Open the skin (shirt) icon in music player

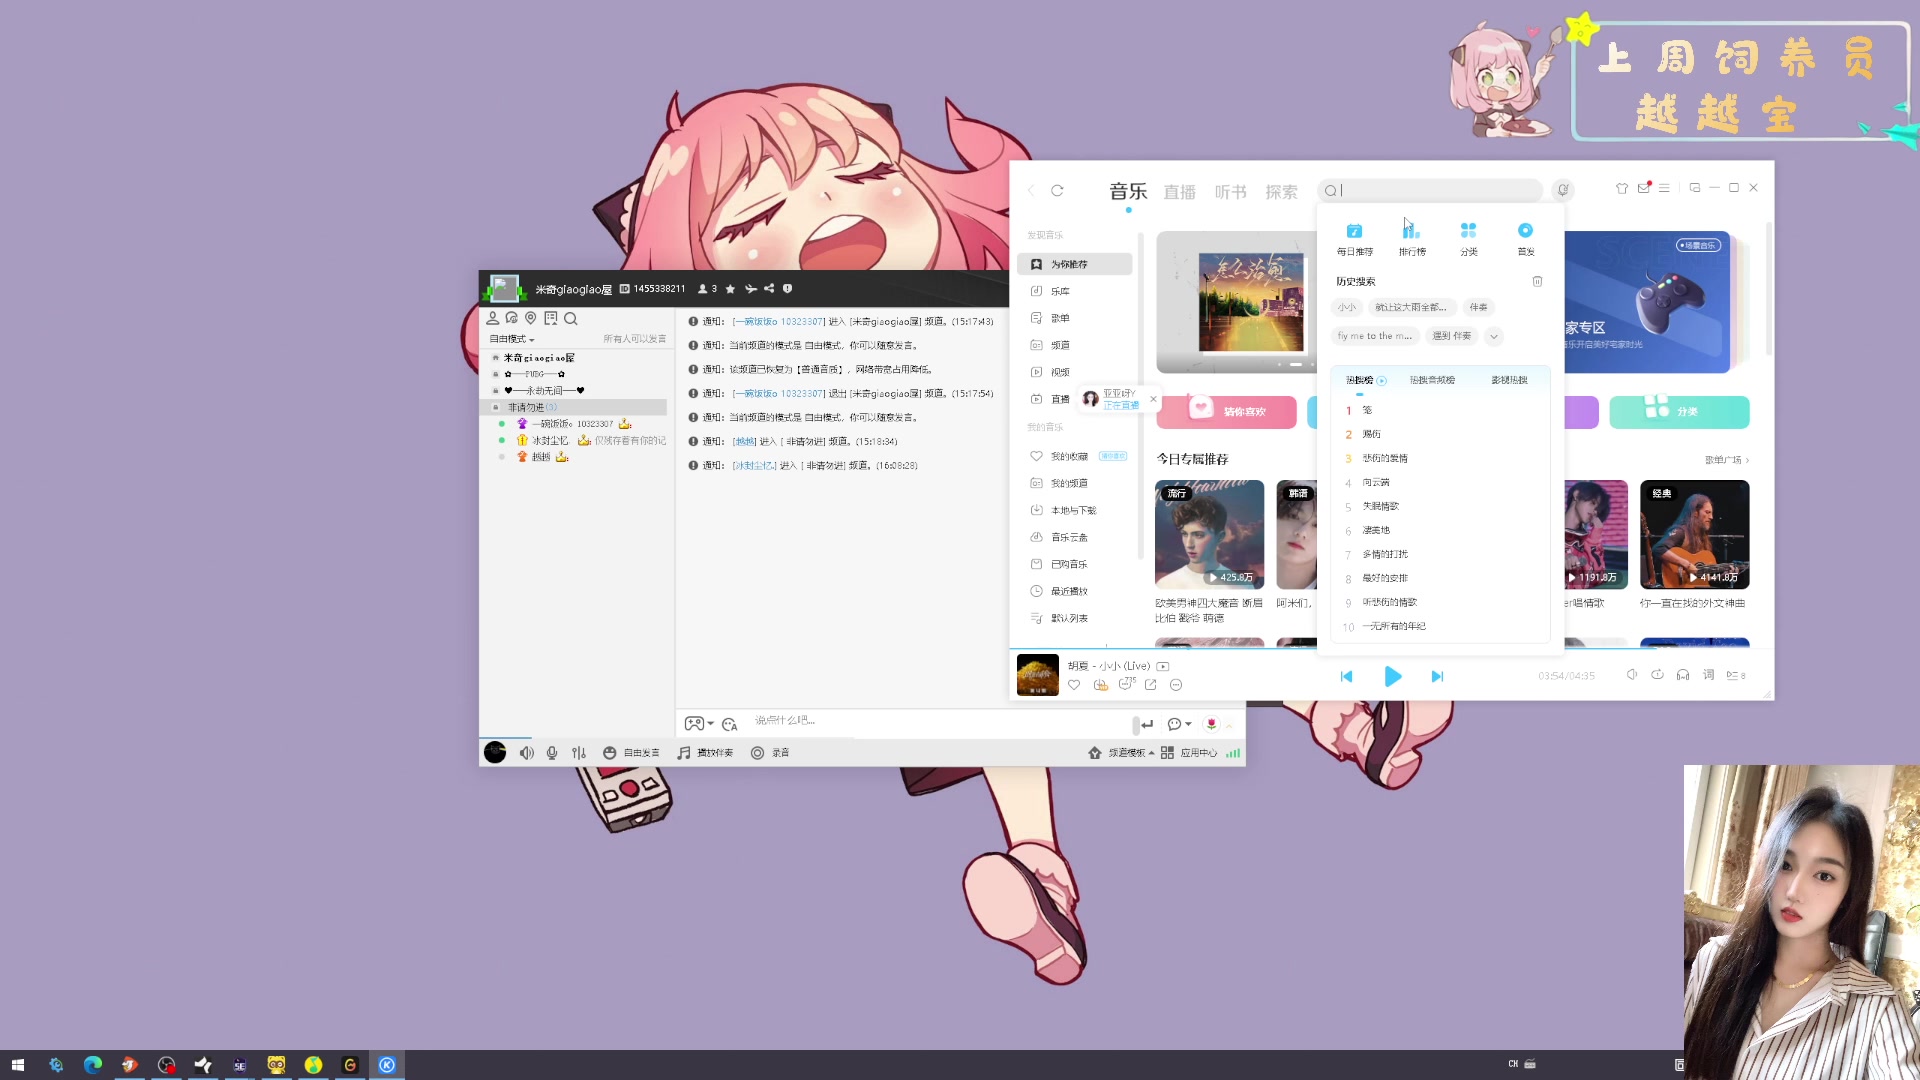(x=1621, y=188)
